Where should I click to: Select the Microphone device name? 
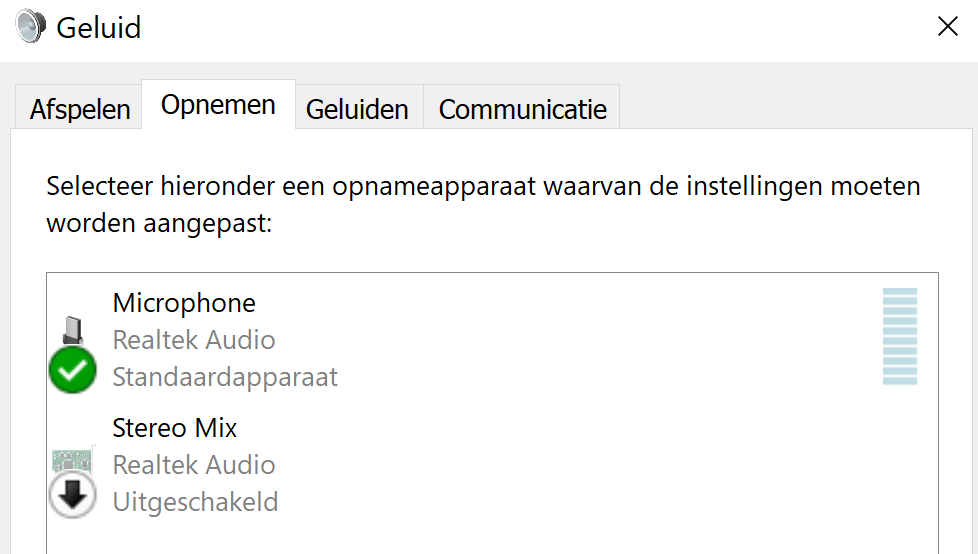(x=184, y=303)
